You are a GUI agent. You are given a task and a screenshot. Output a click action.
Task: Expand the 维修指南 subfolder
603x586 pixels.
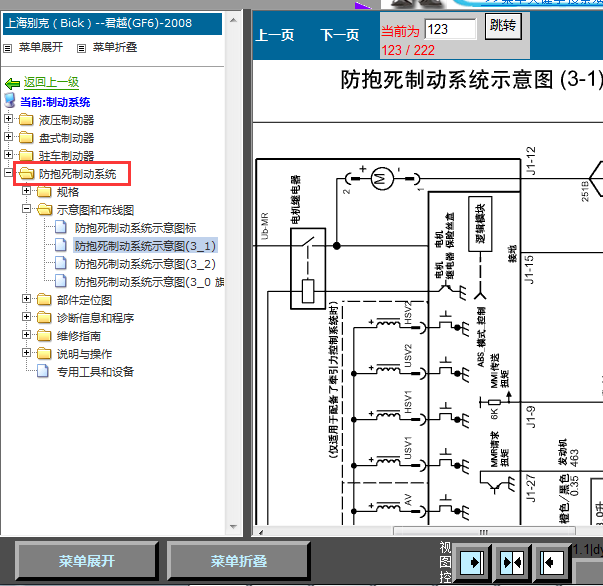[x=26, y=335]
